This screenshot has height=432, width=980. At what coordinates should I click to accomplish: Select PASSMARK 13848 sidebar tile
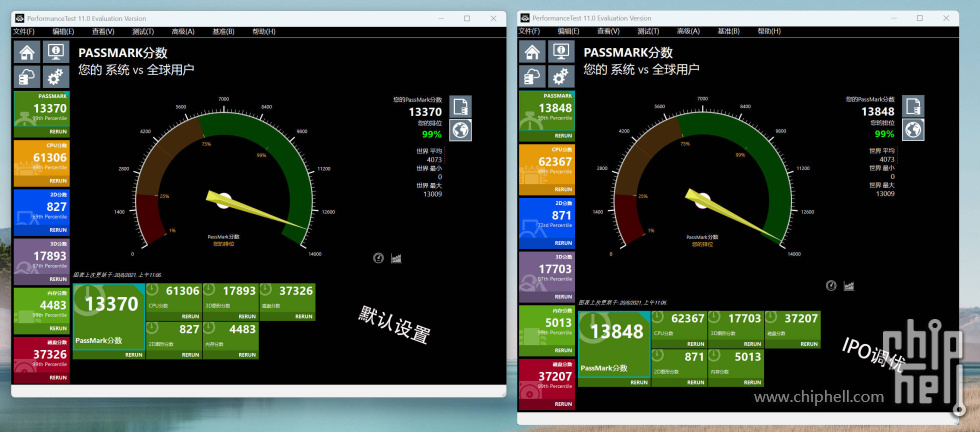pyautogui.click(x=547, y=117)
